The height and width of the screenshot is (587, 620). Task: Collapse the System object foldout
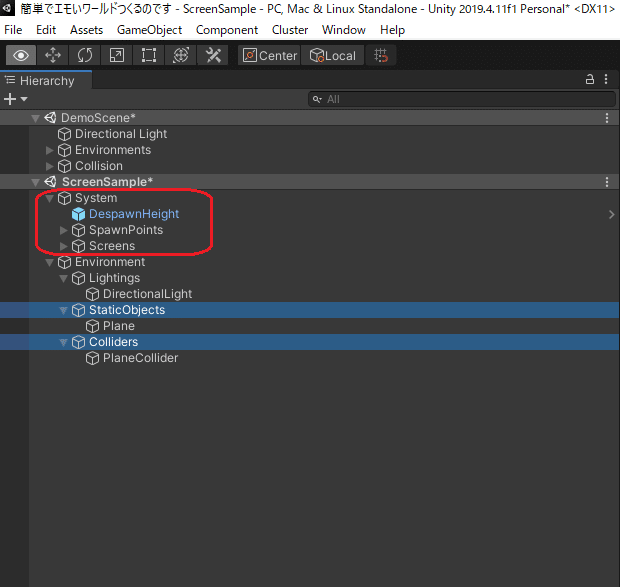click(49, 198)
